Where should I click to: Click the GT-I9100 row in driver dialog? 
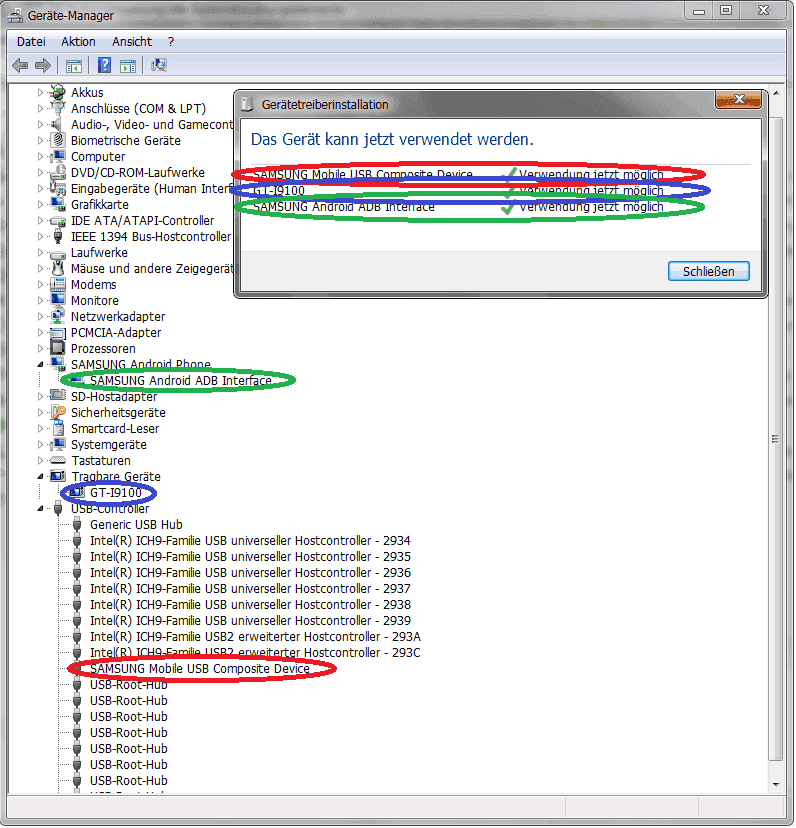click(458, 191)
